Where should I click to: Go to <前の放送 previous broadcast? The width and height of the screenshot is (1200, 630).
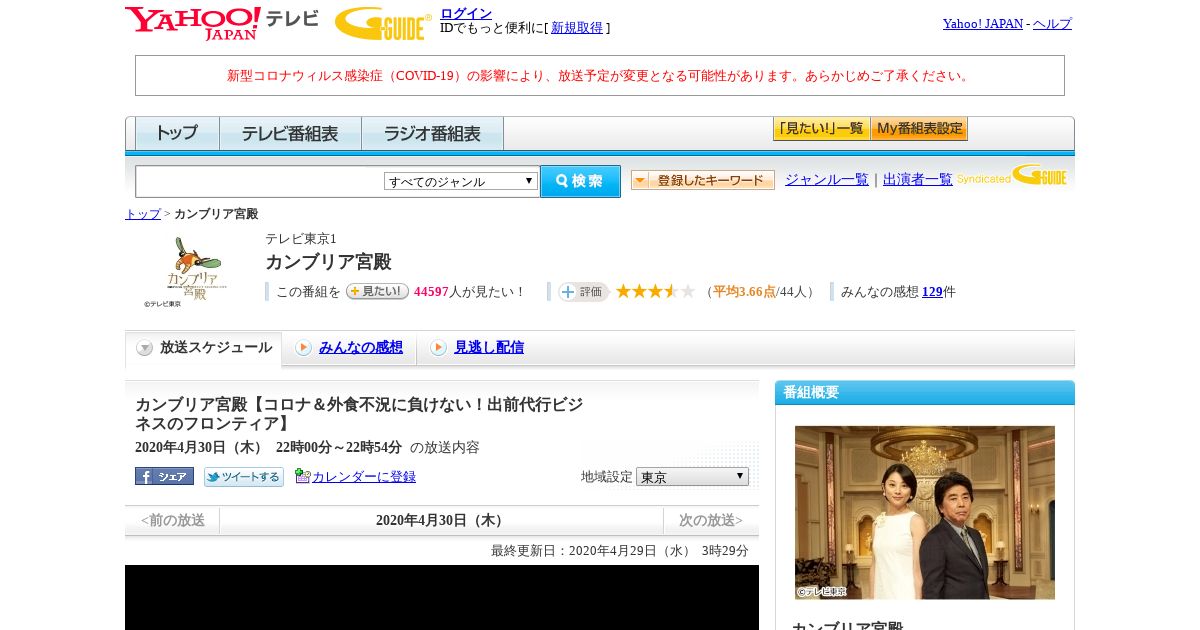coord(172,520)
